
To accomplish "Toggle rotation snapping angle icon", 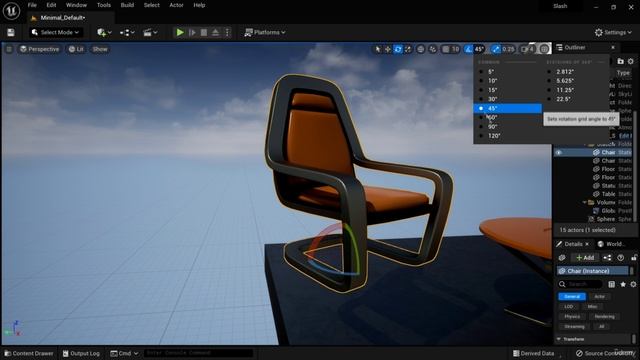I will (469, 49).
